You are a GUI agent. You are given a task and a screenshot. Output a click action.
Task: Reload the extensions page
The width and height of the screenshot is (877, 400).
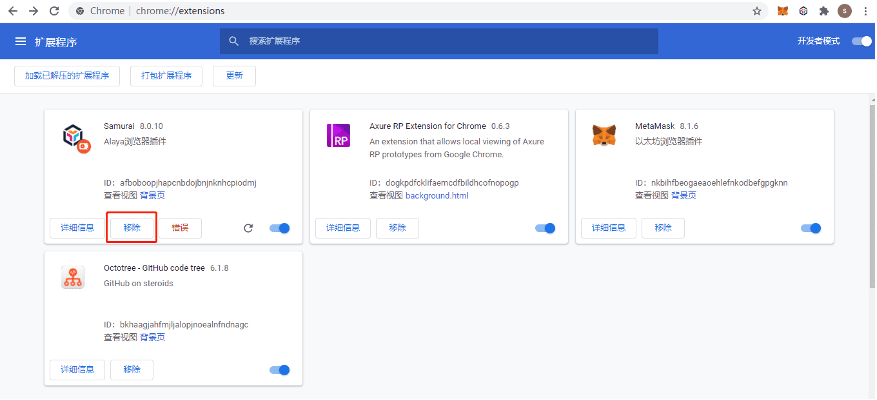pos(54,11)
